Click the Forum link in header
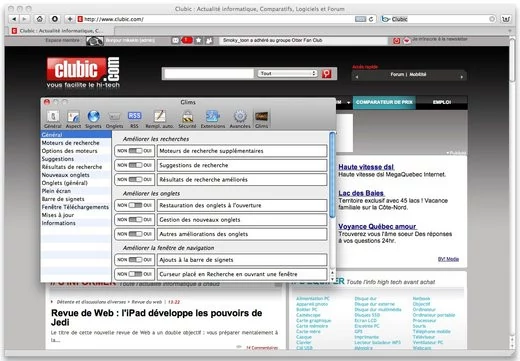This screenshot has width=520, height=361. (x=397, y=74)
